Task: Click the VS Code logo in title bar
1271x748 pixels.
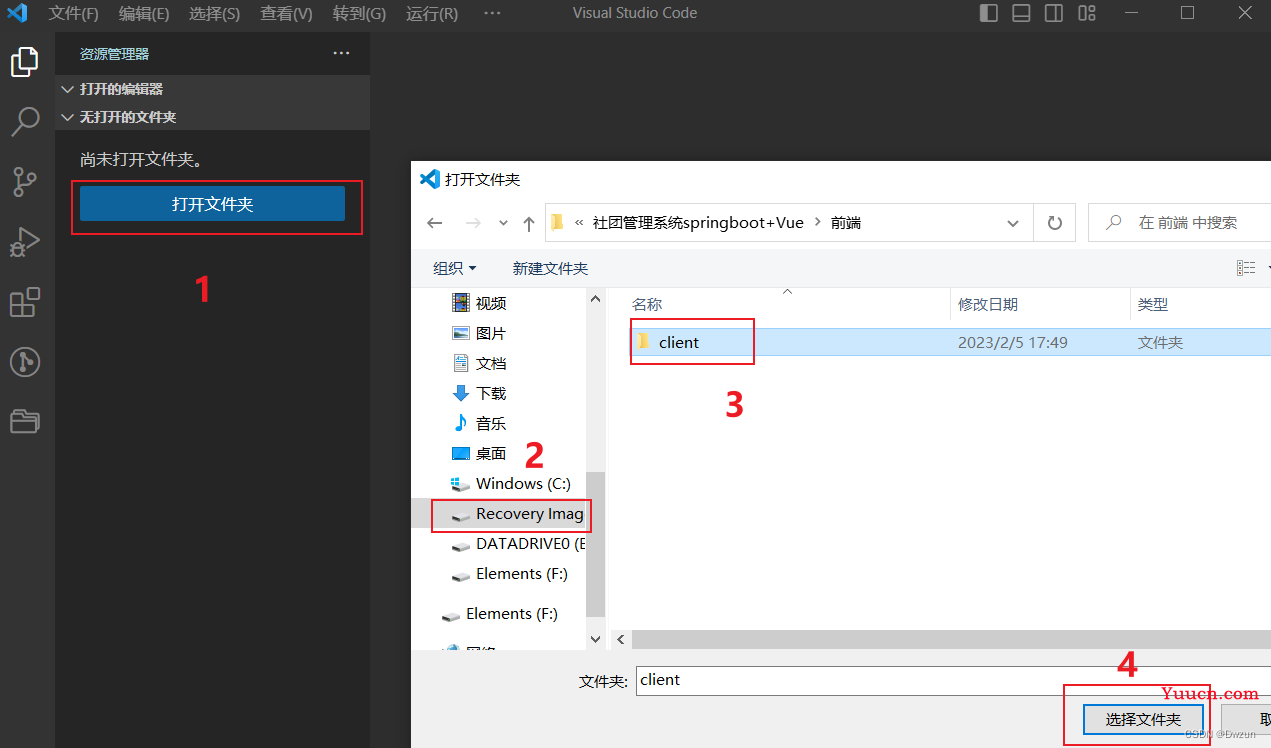Action: point(17,13)
